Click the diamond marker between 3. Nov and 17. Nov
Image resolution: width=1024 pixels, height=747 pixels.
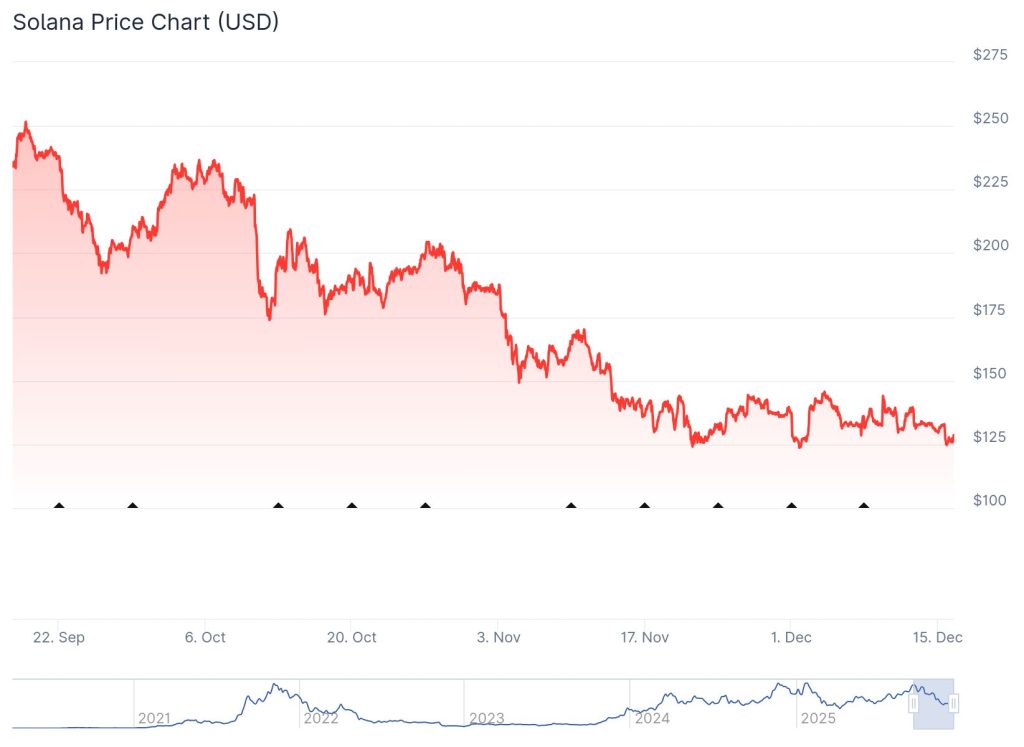[x=571, y=506]
